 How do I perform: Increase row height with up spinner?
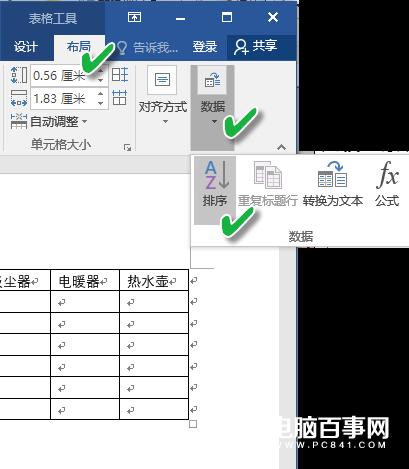101,71
